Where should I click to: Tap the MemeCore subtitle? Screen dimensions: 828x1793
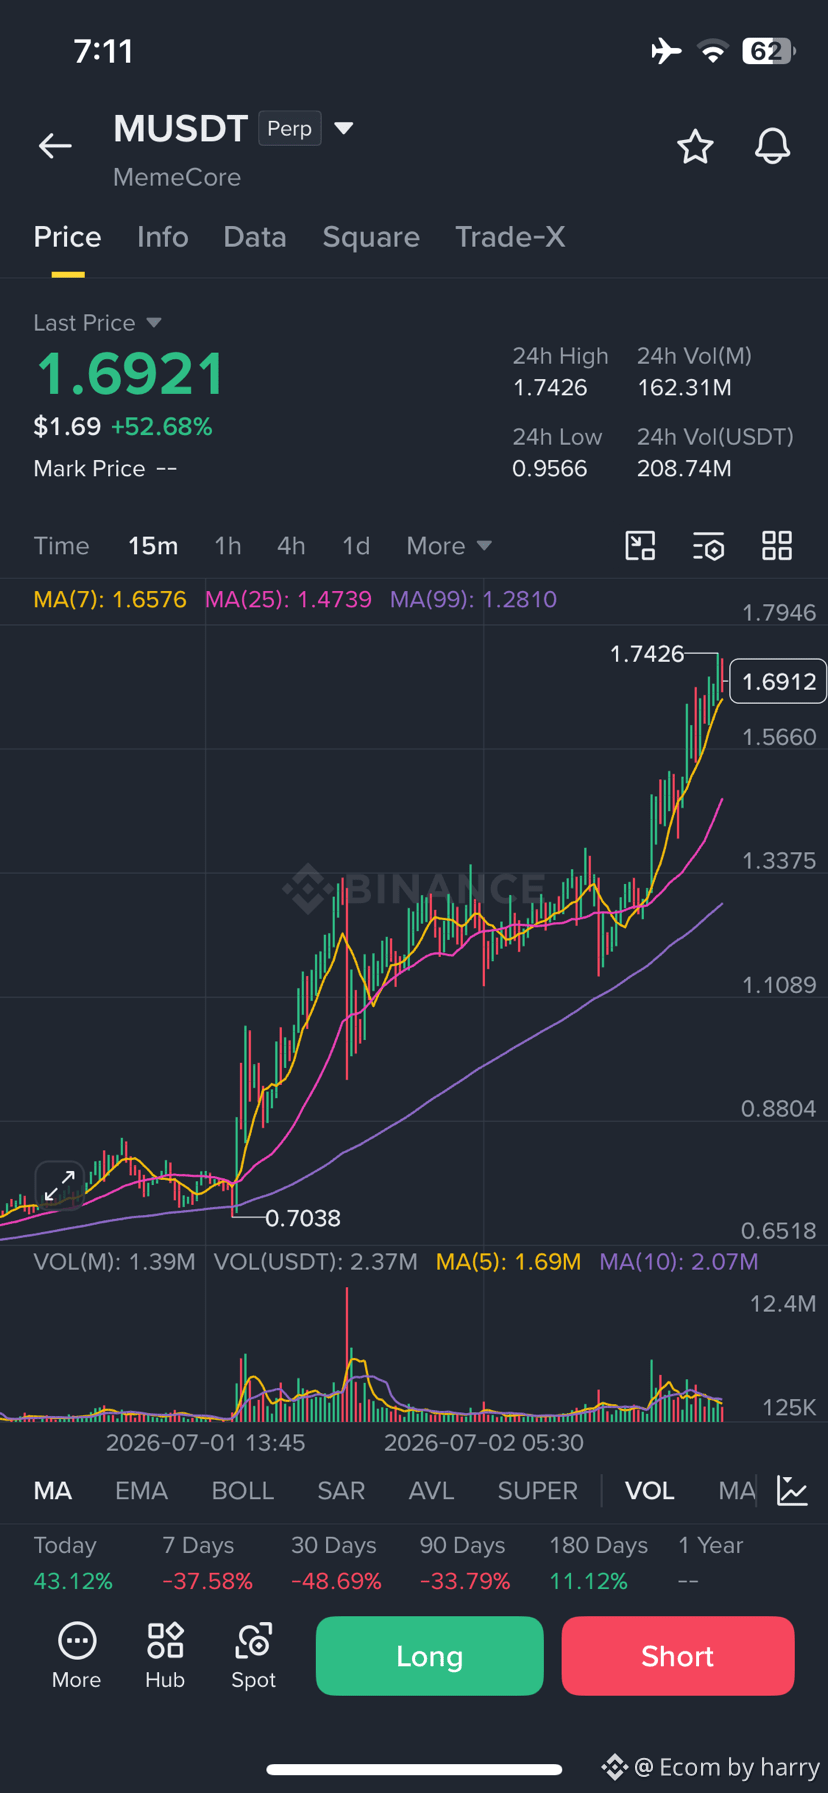(177, 177)
